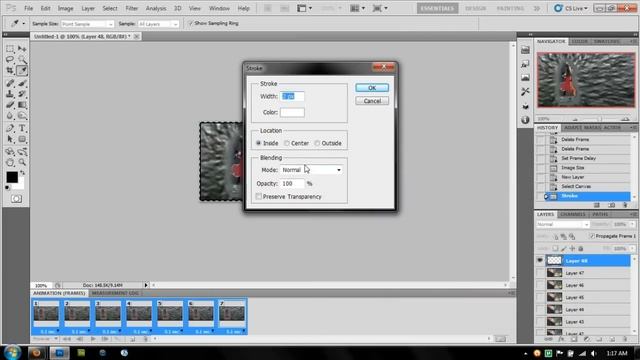Select the Rectangle shape tool
640x360 pixels.
(x=22, y=139)
